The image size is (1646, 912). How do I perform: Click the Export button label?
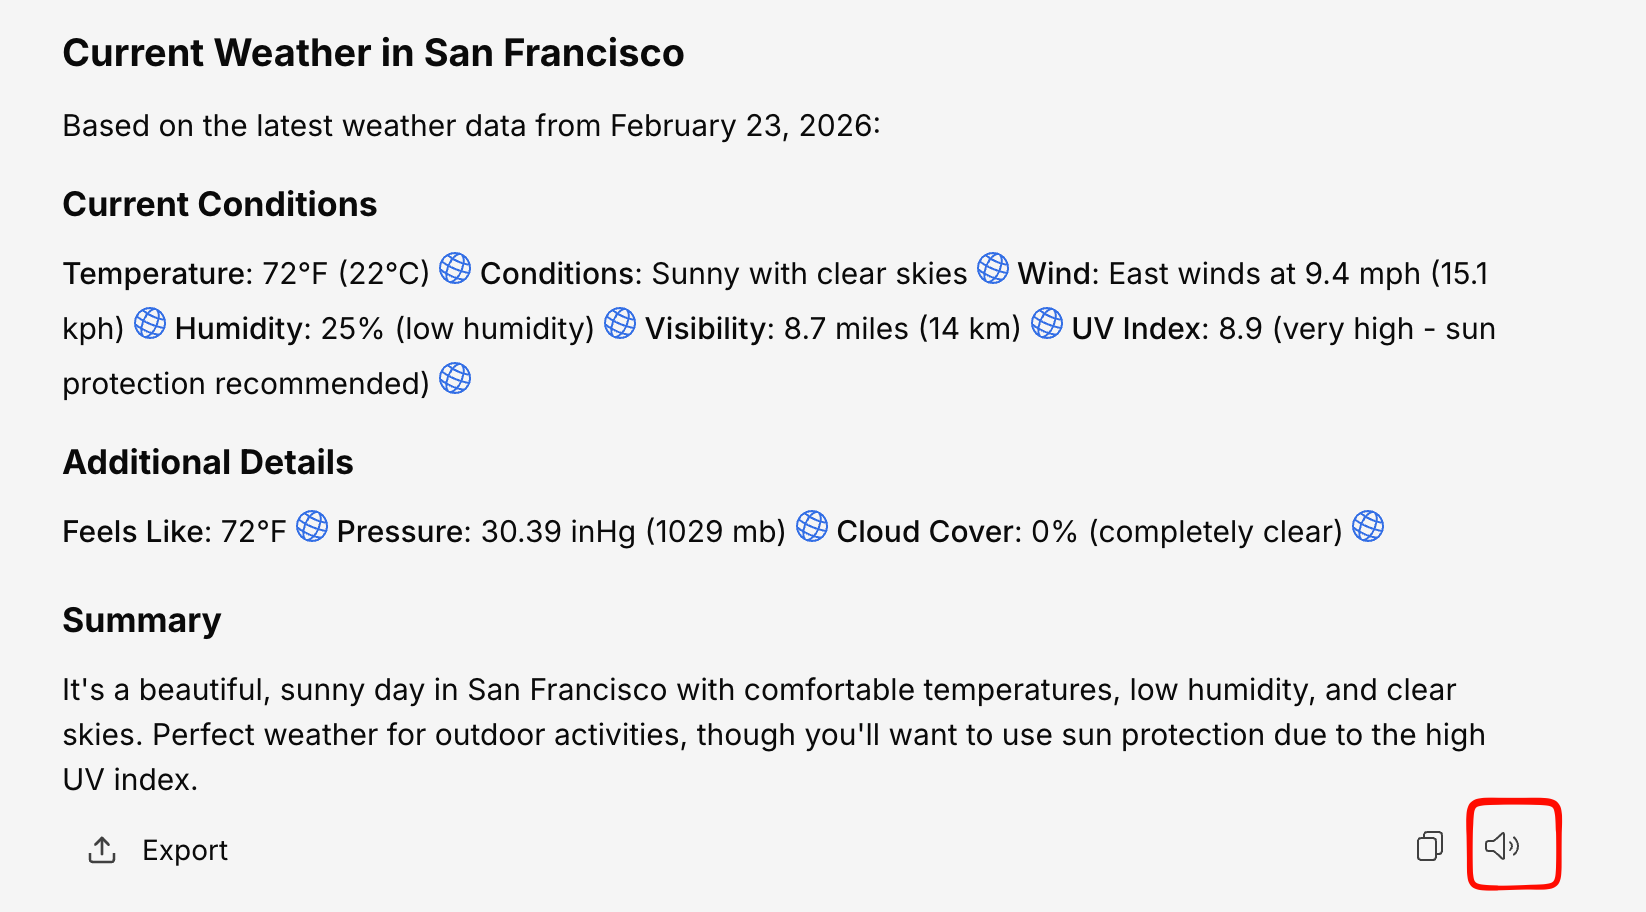(x=185, y=850)
